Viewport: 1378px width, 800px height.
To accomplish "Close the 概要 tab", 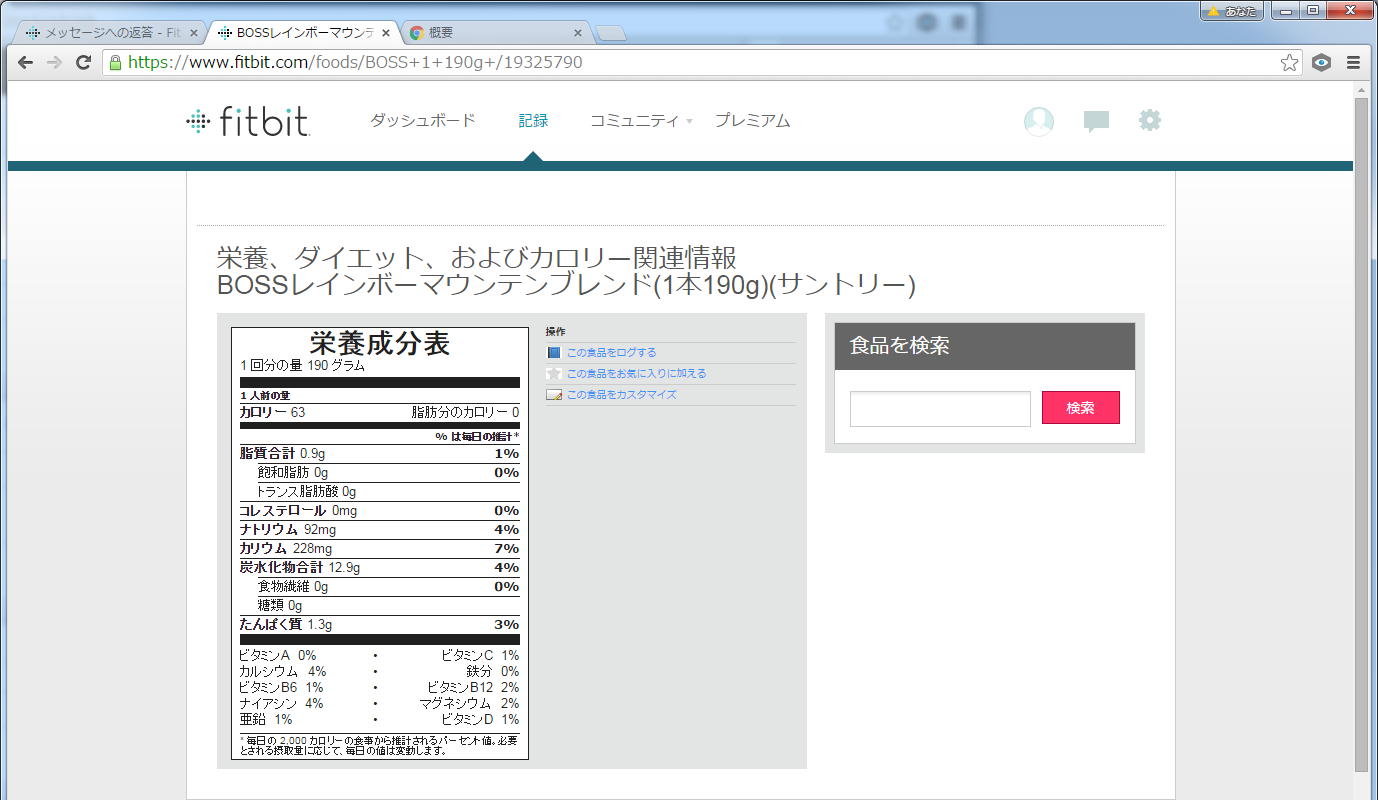I will click(577, 33).
